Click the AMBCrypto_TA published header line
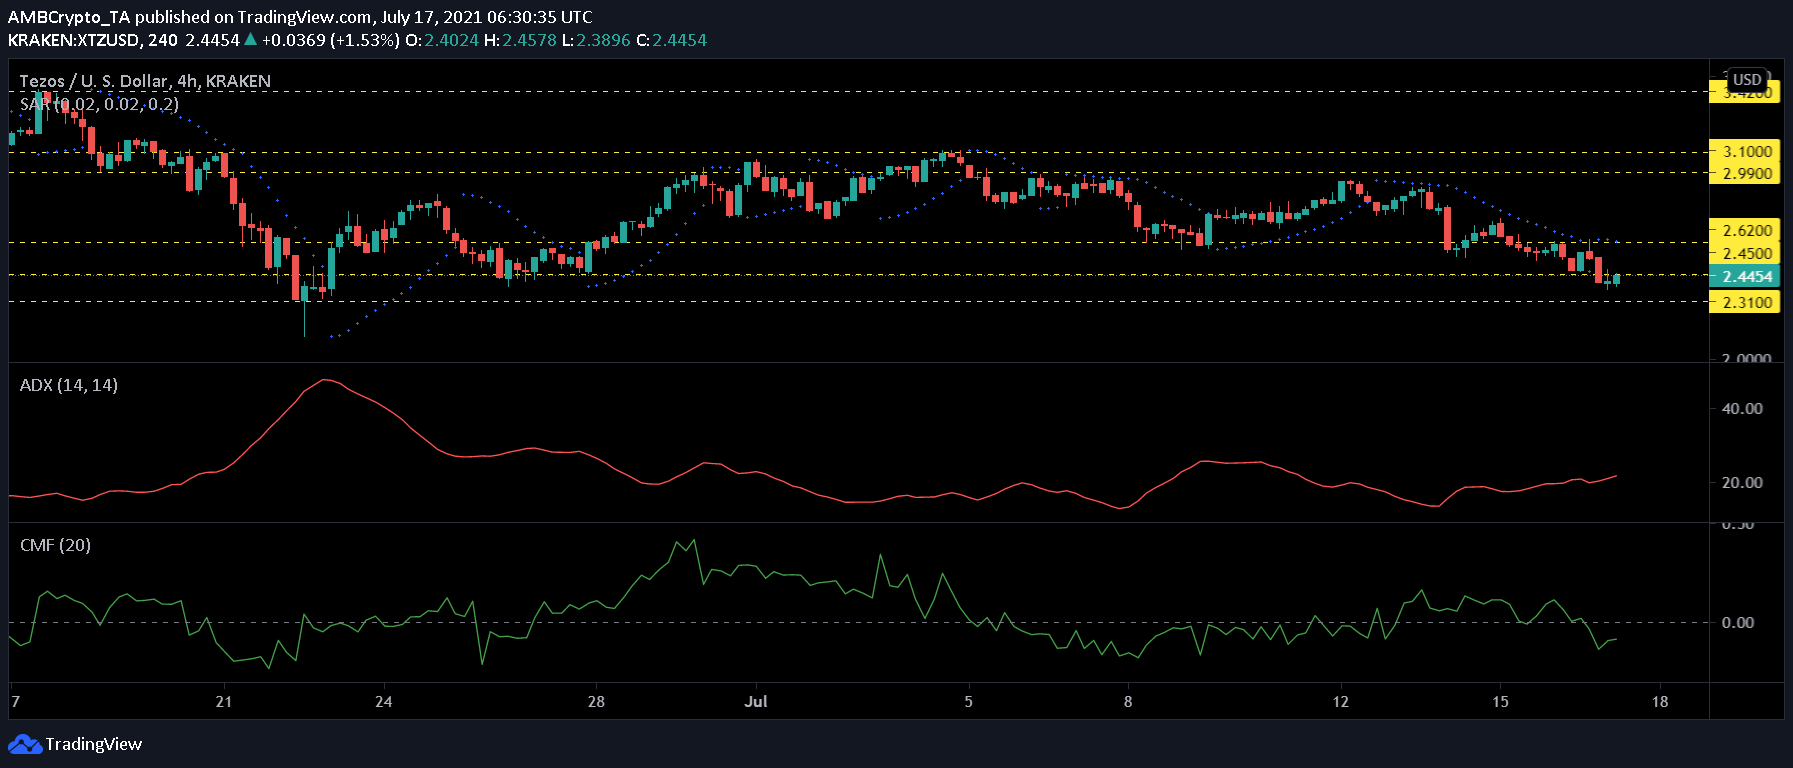 click(300, 17)
